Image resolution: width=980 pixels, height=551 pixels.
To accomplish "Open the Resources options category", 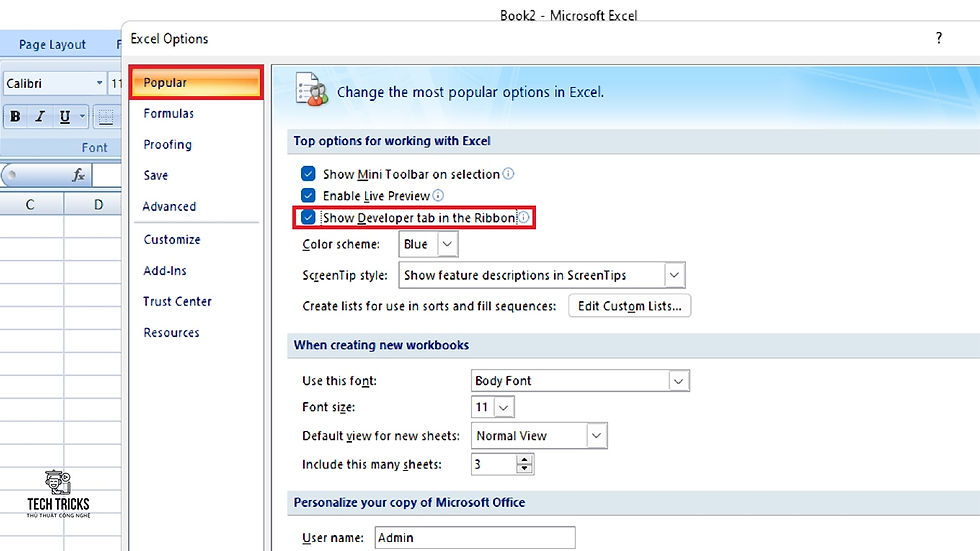I will [x=171, y=332].
